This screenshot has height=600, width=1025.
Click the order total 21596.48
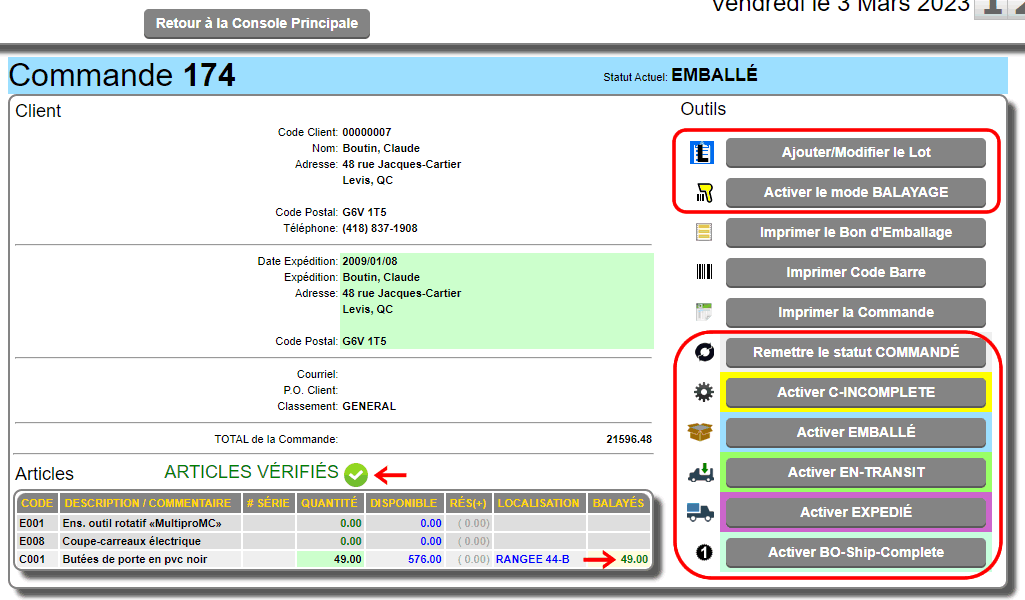tap(629, 439)
